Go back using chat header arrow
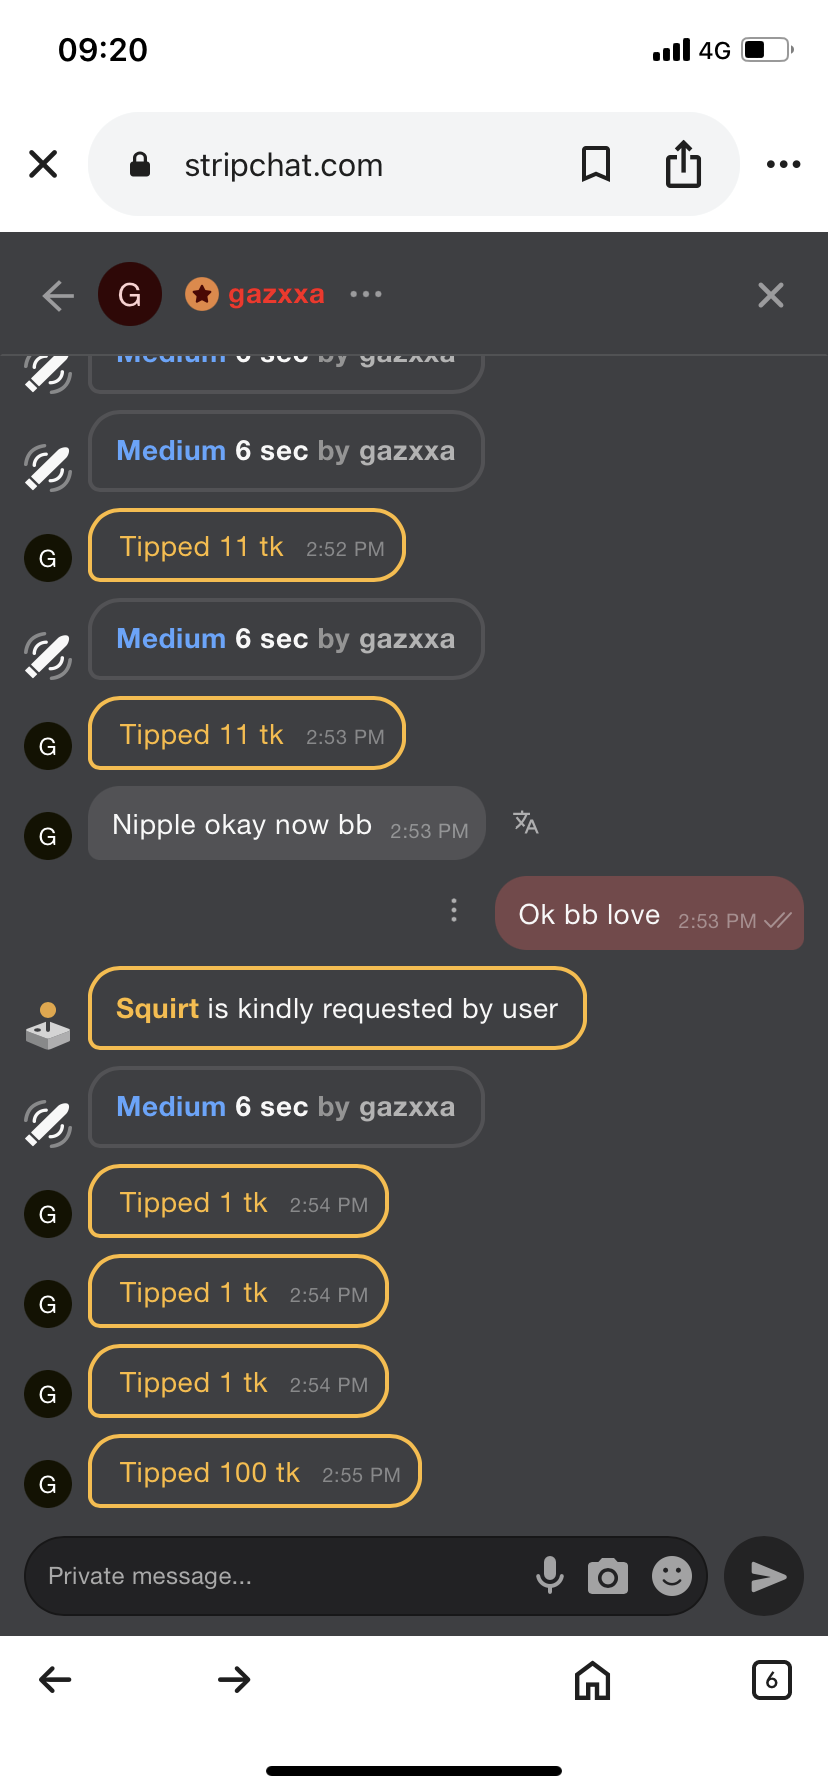Image resolution: width=828 pixels, height=1792 pixels. 58,295
